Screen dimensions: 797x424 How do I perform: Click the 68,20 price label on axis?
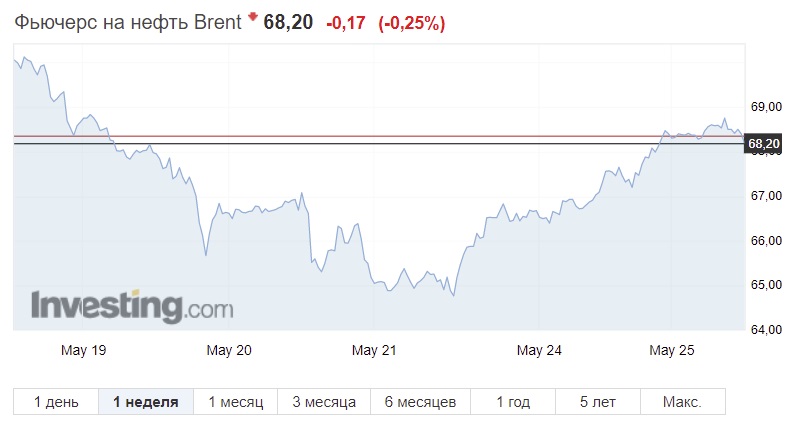(x=763, y=144)
